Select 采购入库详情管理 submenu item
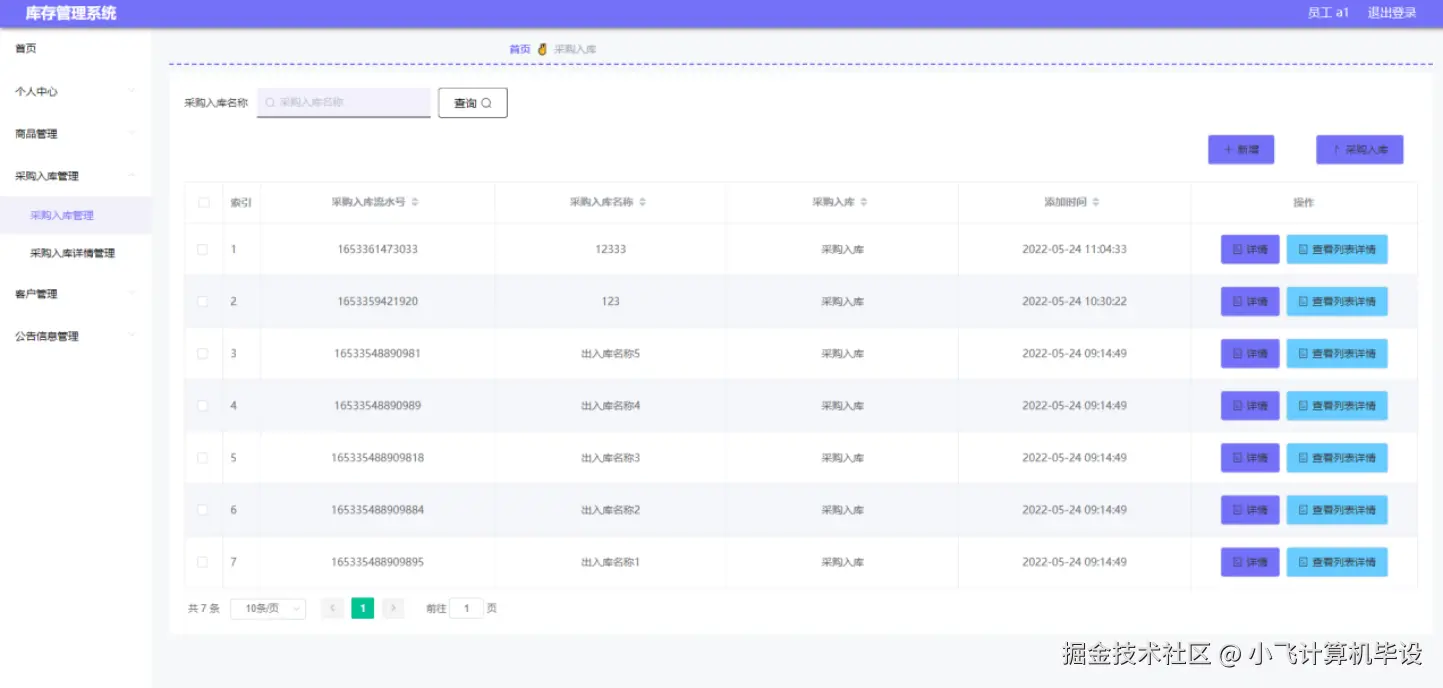This screenshot has height=688, width=1443. click(x=76, y=253)
